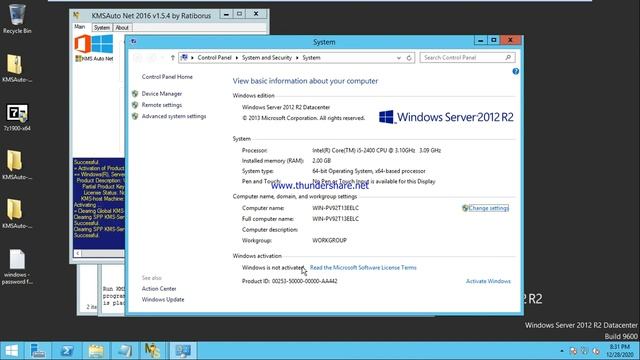Expand the arrow after Control Panel breadcrumb
640x360 pixels.
[237, 58]
